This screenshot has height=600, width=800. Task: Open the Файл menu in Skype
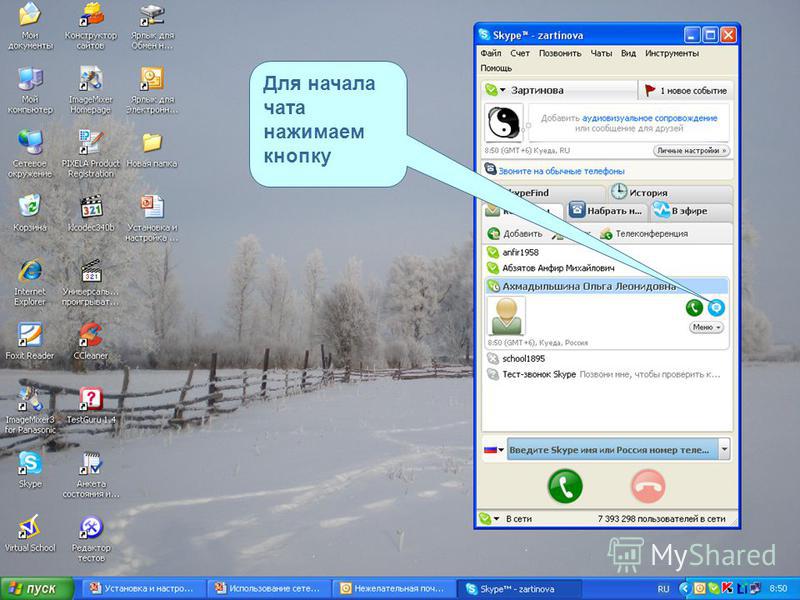click(490, 53)
